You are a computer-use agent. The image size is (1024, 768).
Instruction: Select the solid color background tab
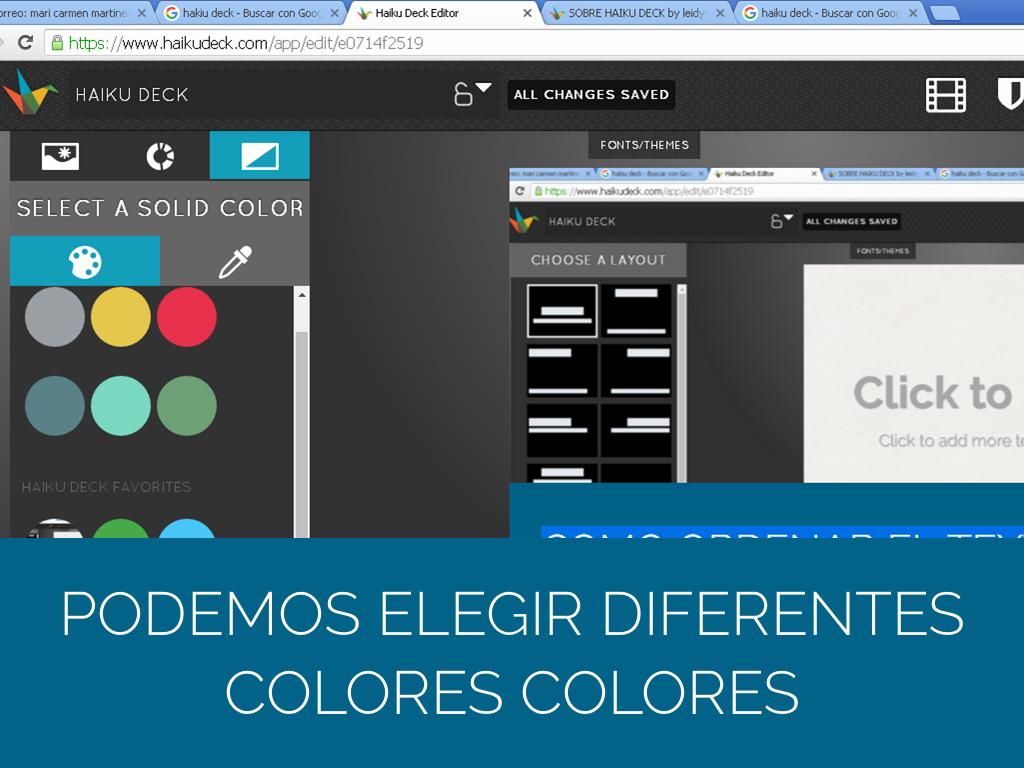click(260, 156)
